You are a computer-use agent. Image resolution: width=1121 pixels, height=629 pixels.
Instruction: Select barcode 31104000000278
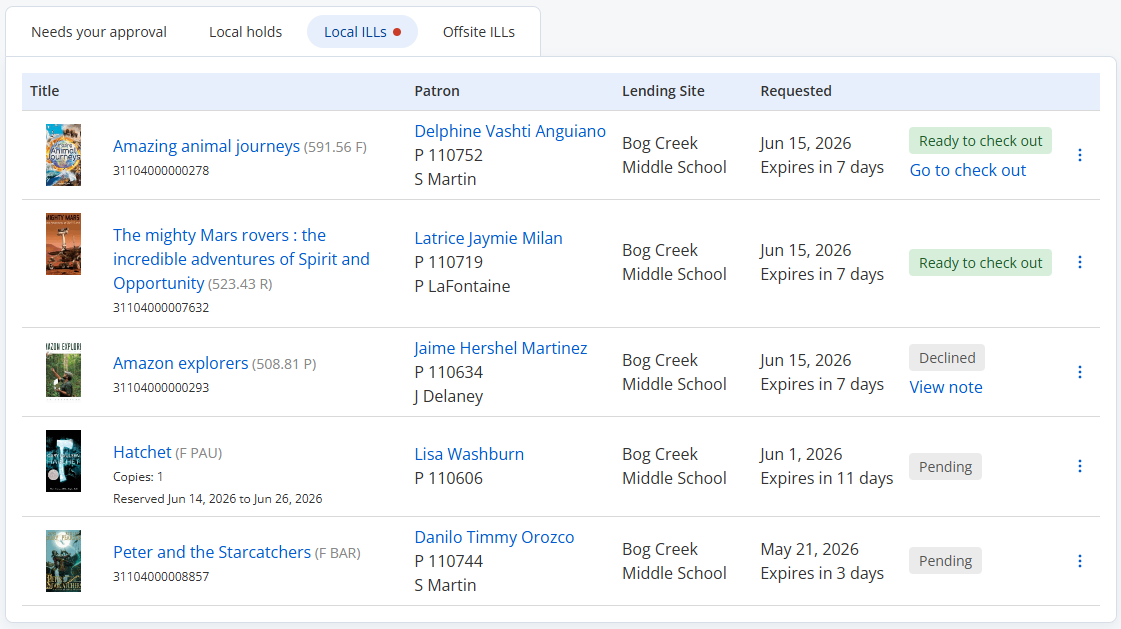click(161, 171)
